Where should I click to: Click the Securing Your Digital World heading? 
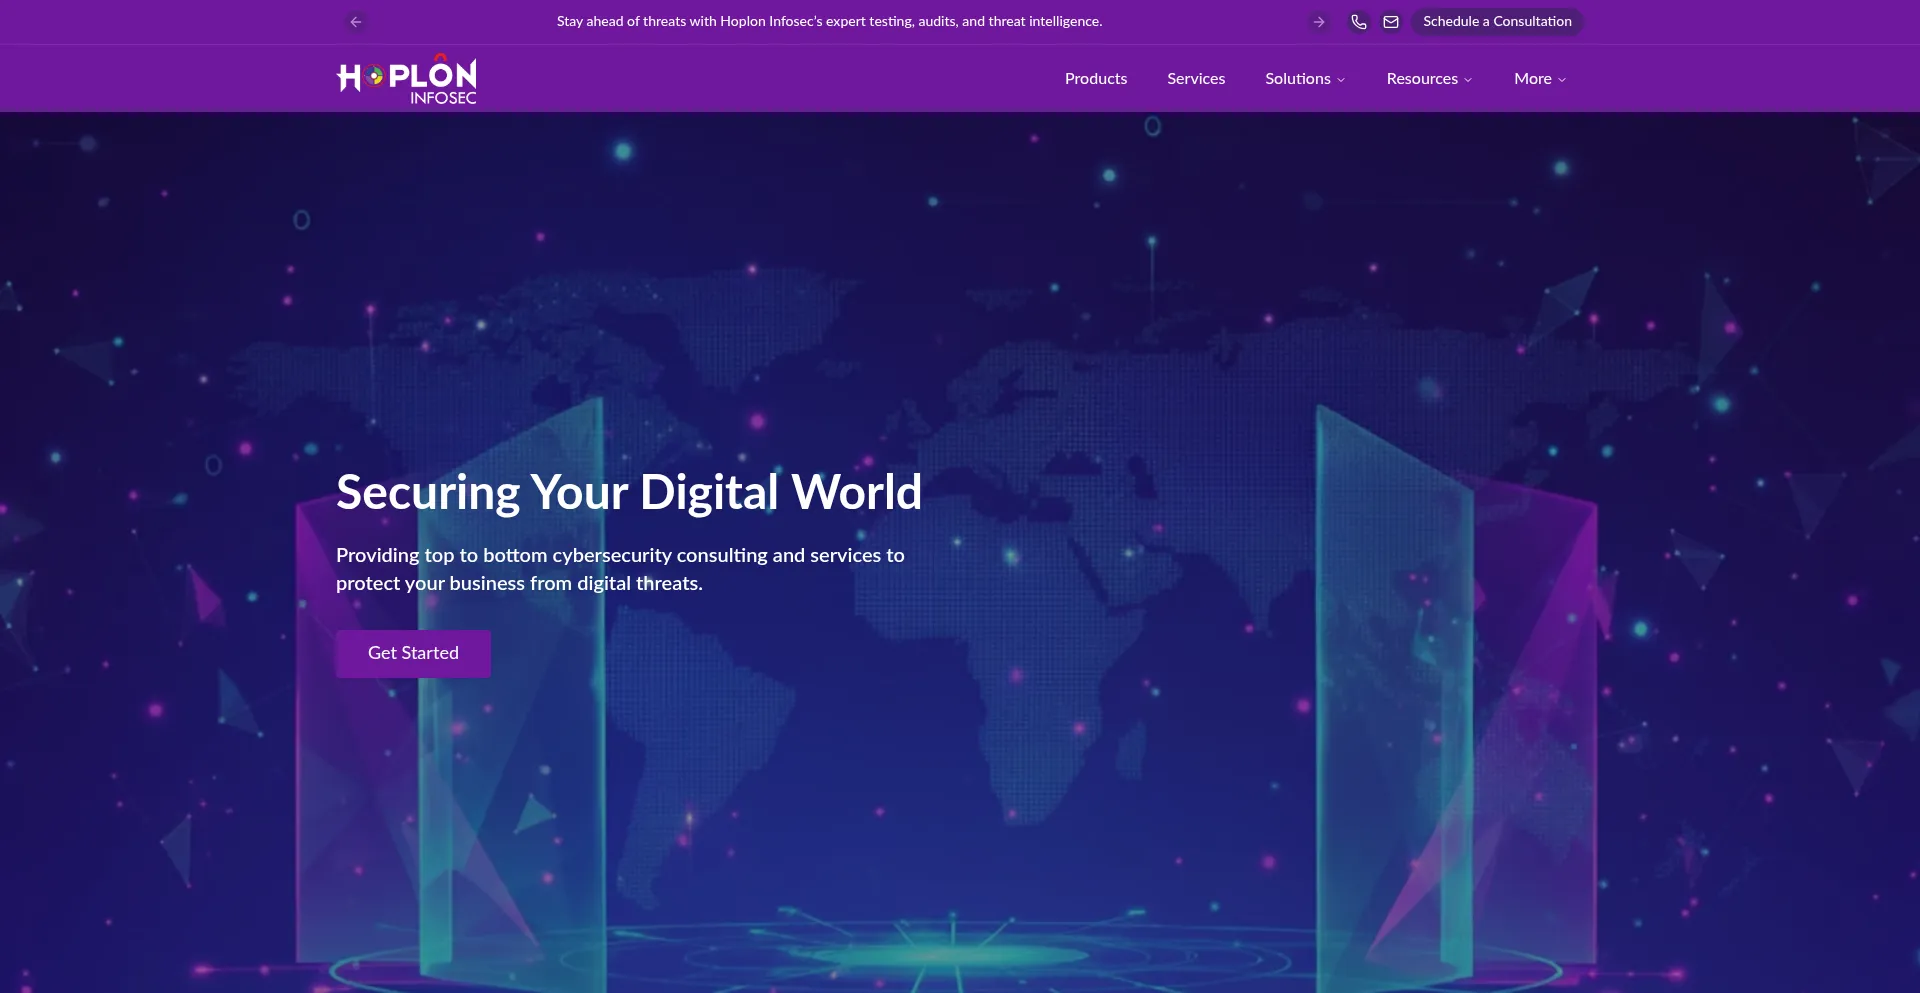pos(628,492)
